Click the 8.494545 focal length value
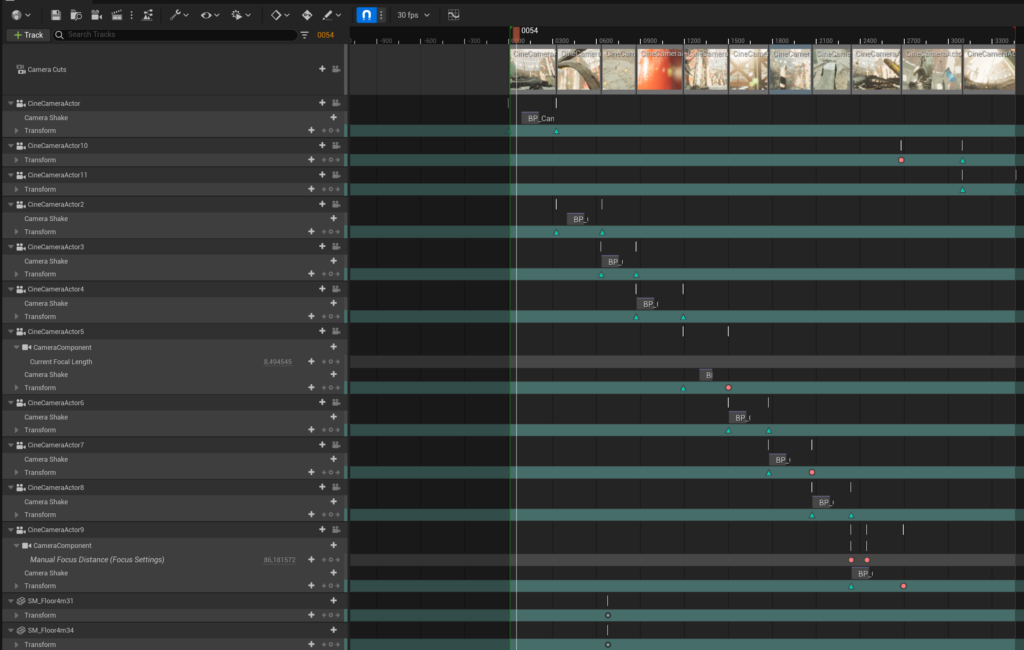This screenshot has height=650, width=1024. [278, 361]
